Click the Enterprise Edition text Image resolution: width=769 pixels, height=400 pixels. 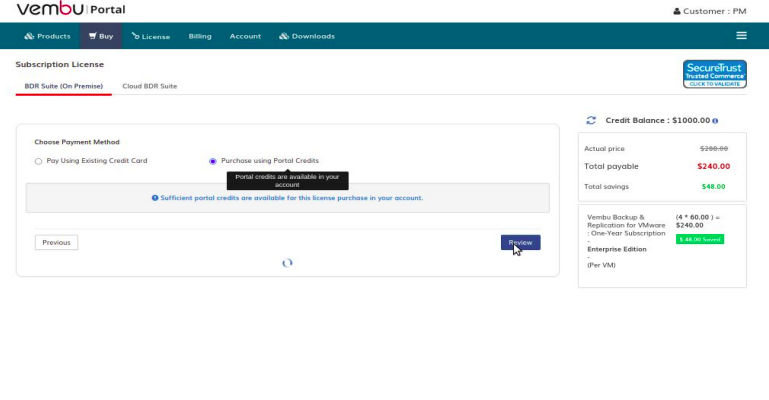[x=617, y=249]
